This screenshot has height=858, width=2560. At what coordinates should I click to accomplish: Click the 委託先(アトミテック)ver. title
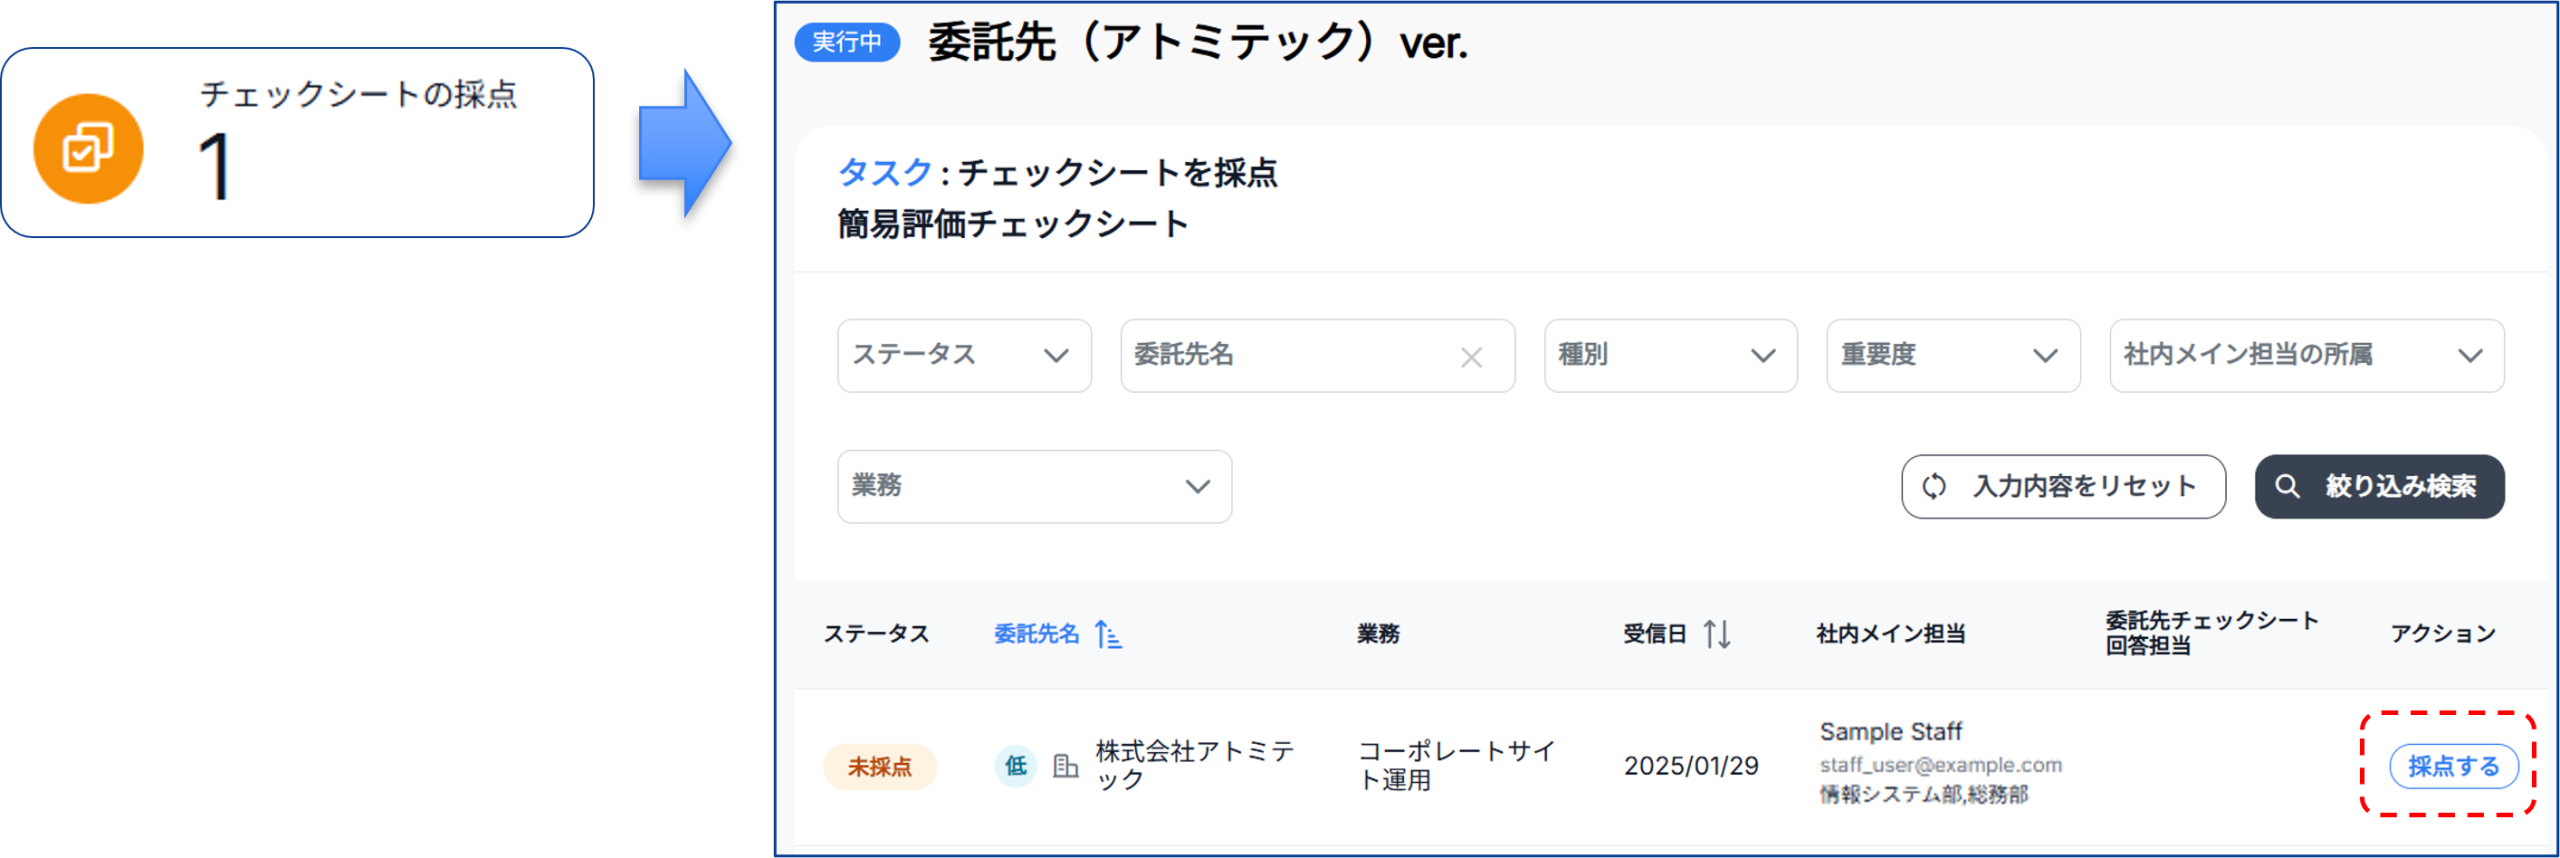[x=1197, y=43]
